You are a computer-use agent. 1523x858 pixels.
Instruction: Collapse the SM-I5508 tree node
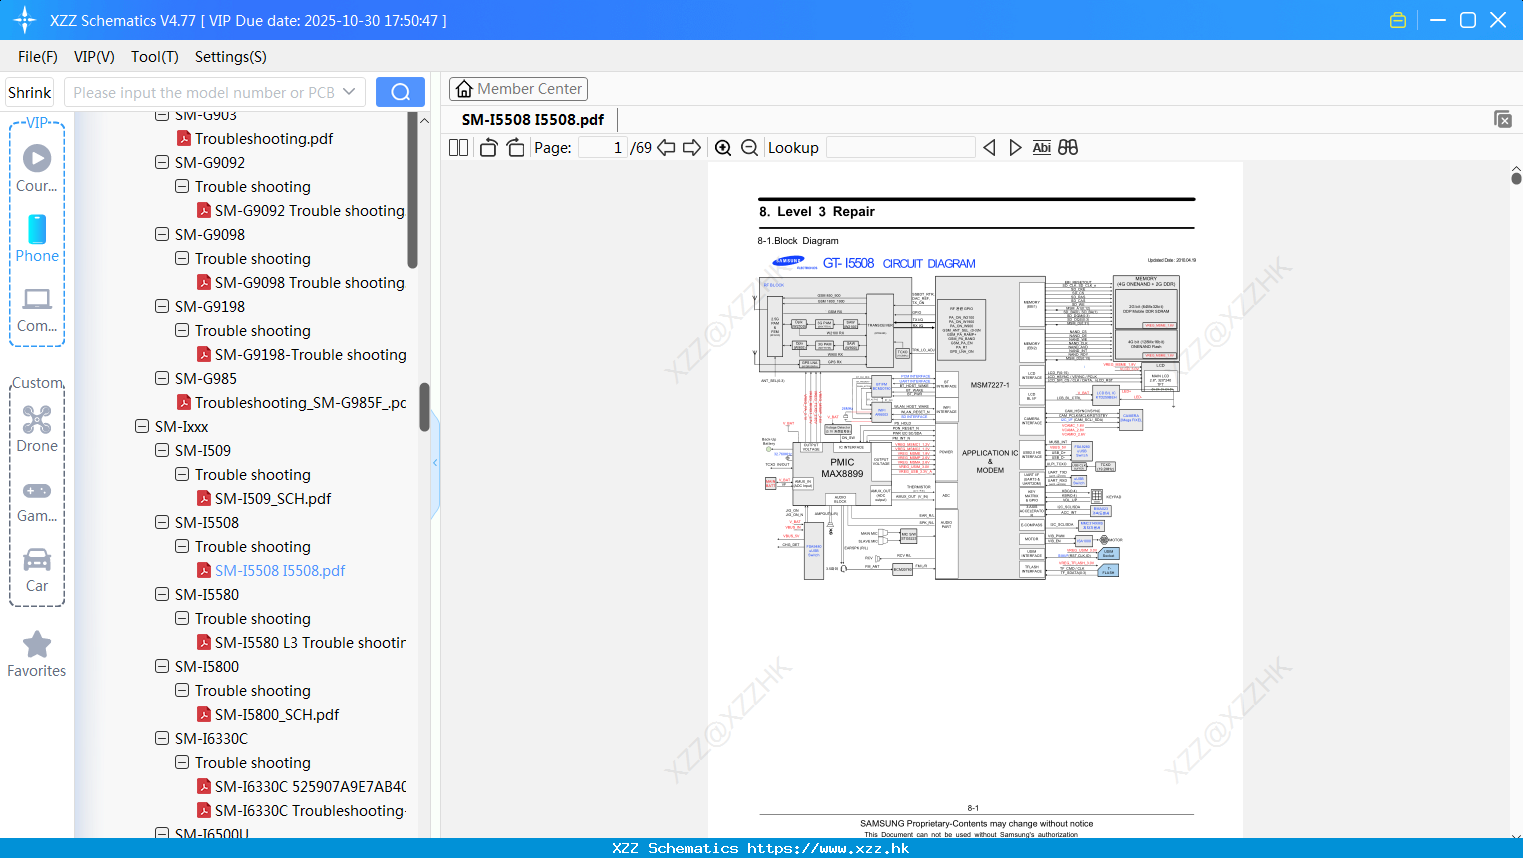coord(162,522)
